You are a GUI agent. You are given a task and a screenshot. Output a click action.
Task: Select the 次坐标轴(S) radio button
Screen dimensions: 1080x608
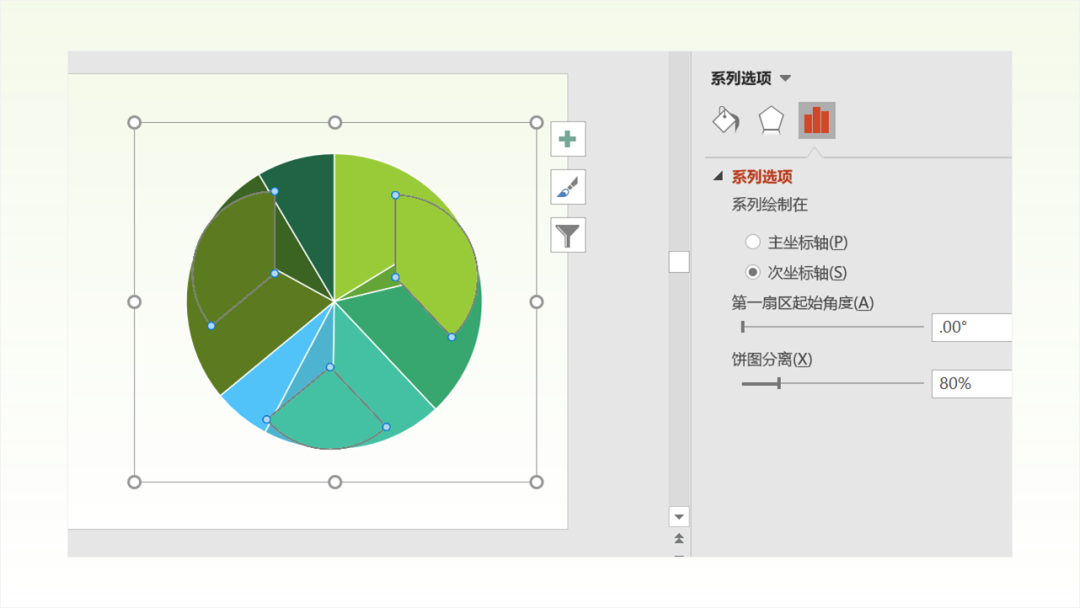[753, 272]
